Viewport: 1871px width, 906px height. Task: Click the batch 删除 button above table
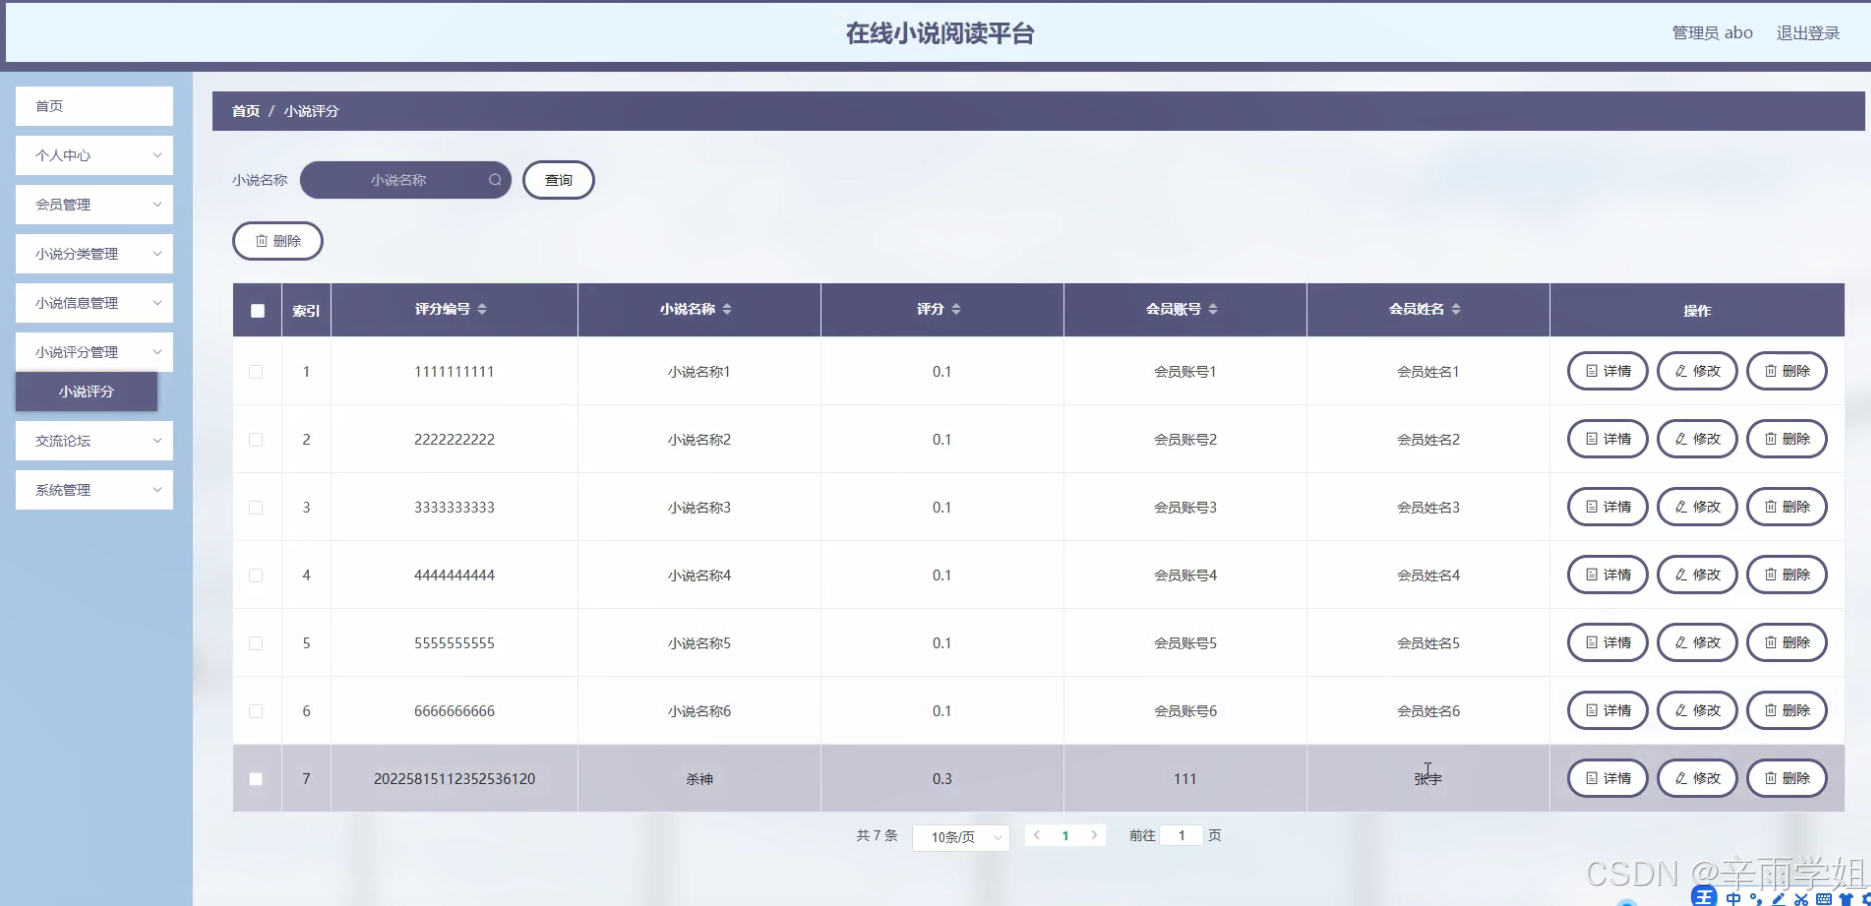coord(278,241)
